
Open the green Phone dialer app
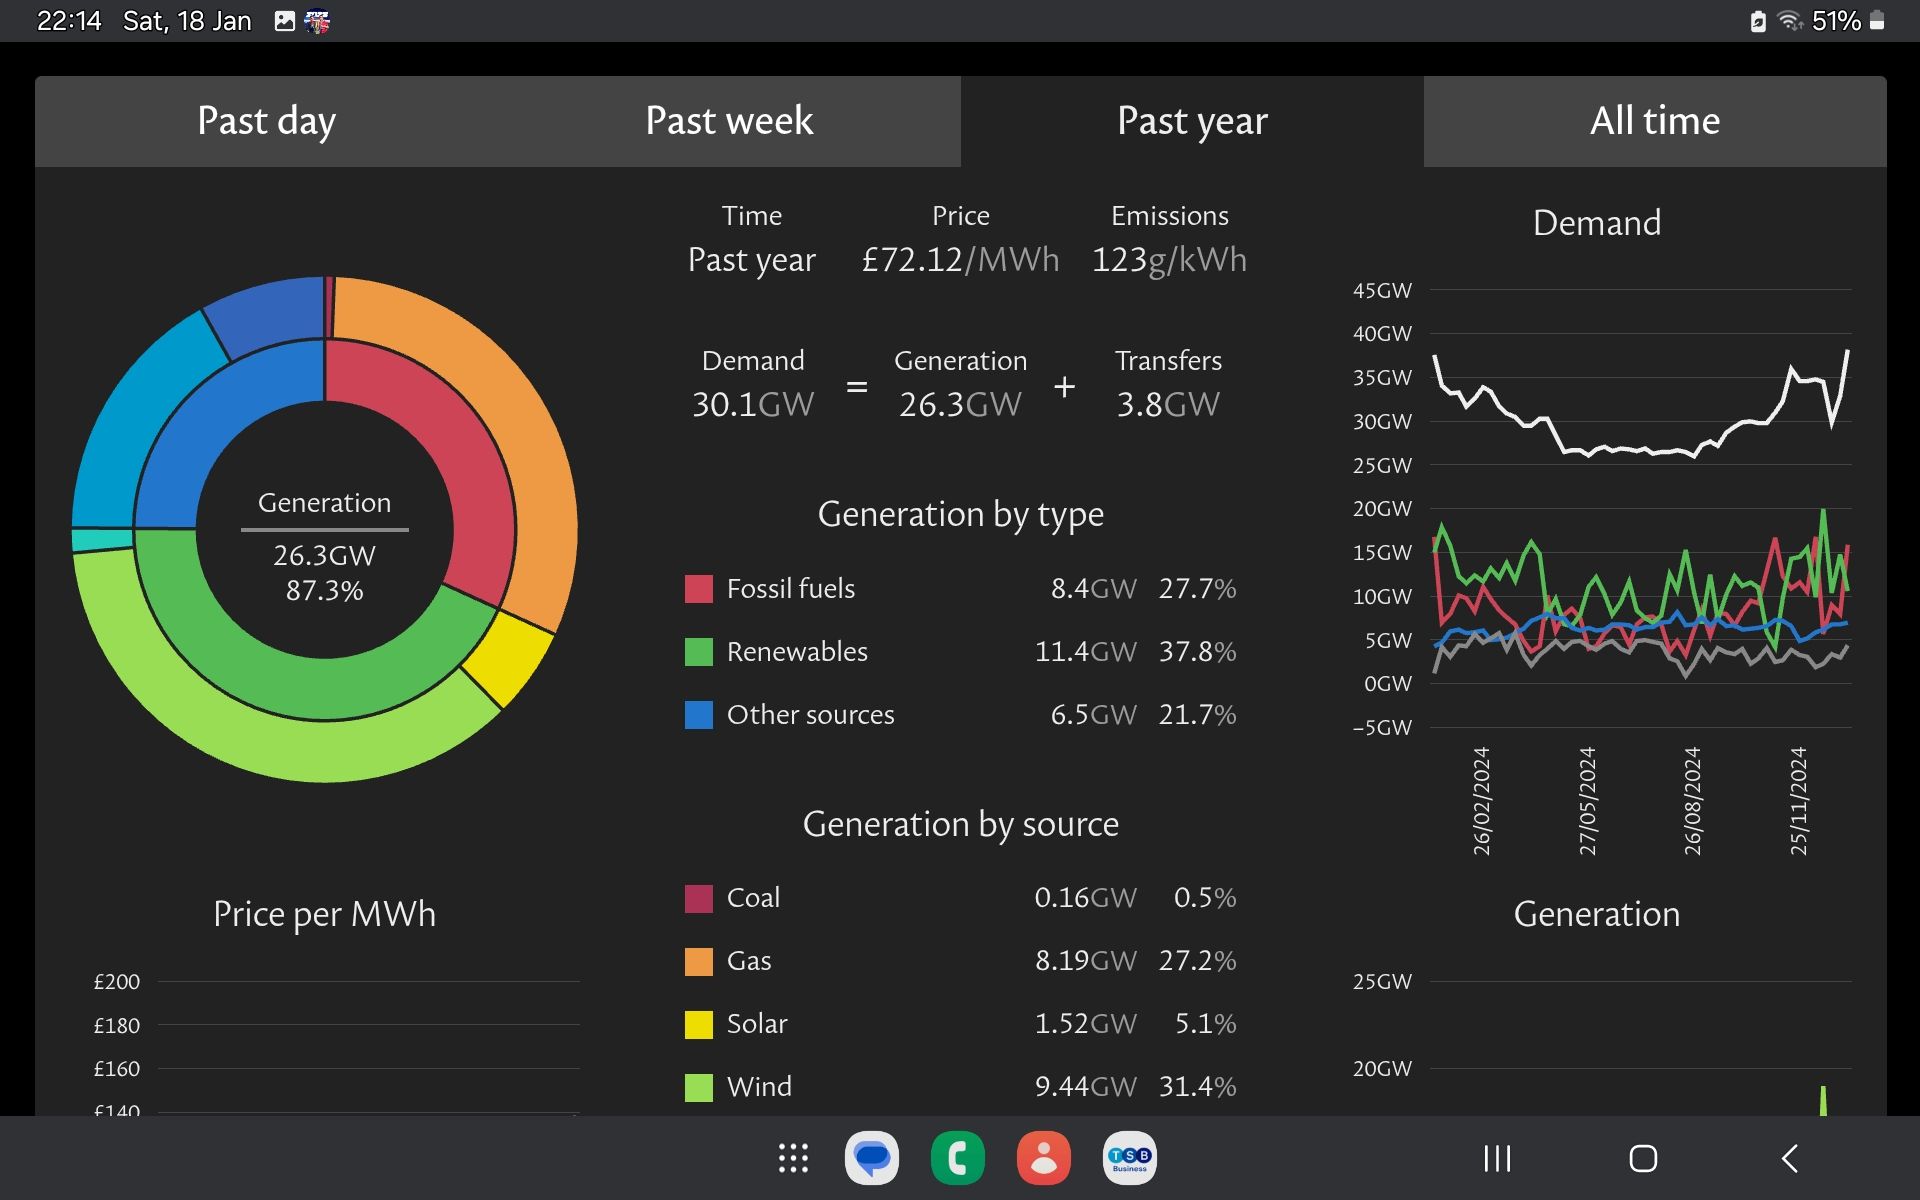[x=957, y=1158]
